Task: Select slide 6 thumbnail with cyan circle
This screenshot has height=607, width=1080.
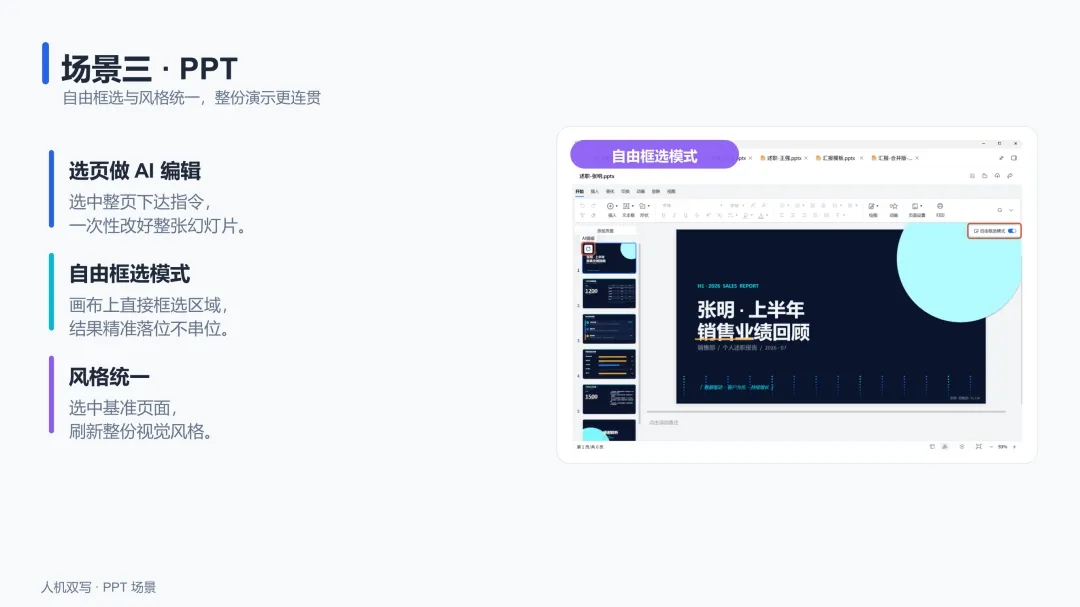Action: point(610,430)
